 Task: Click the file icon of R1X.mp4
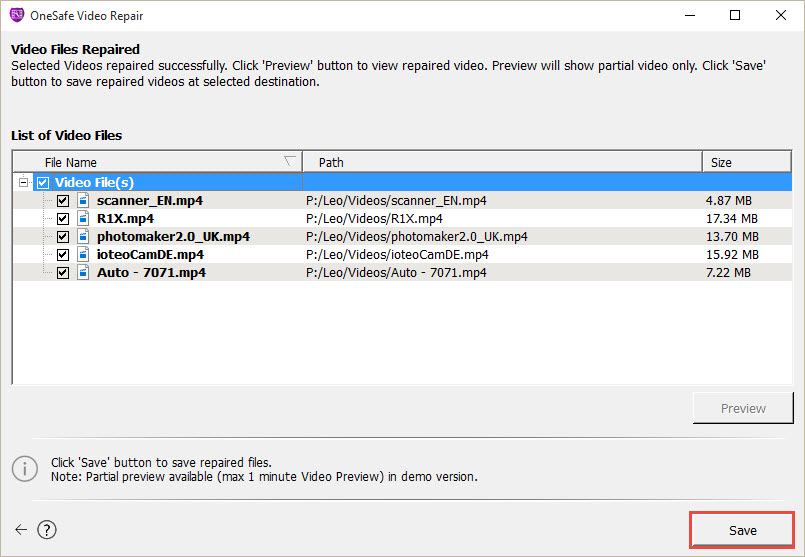point(83,218)
